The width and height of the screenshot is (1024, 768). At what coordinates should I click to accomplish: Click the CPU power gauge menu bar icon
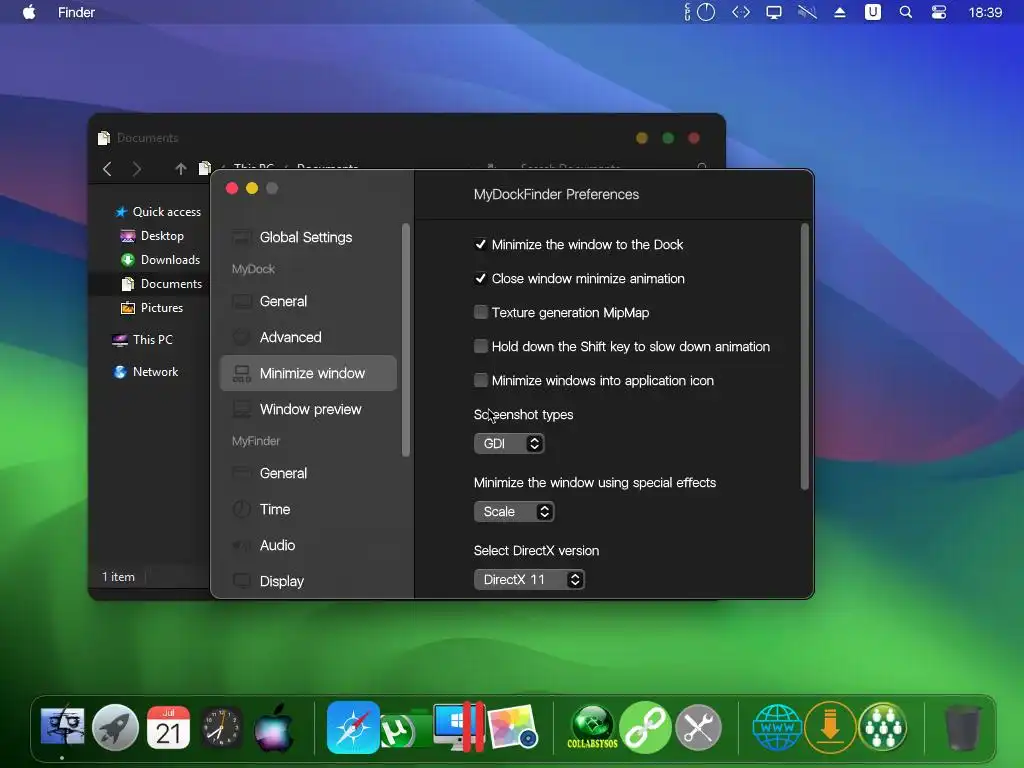point(700,12)
